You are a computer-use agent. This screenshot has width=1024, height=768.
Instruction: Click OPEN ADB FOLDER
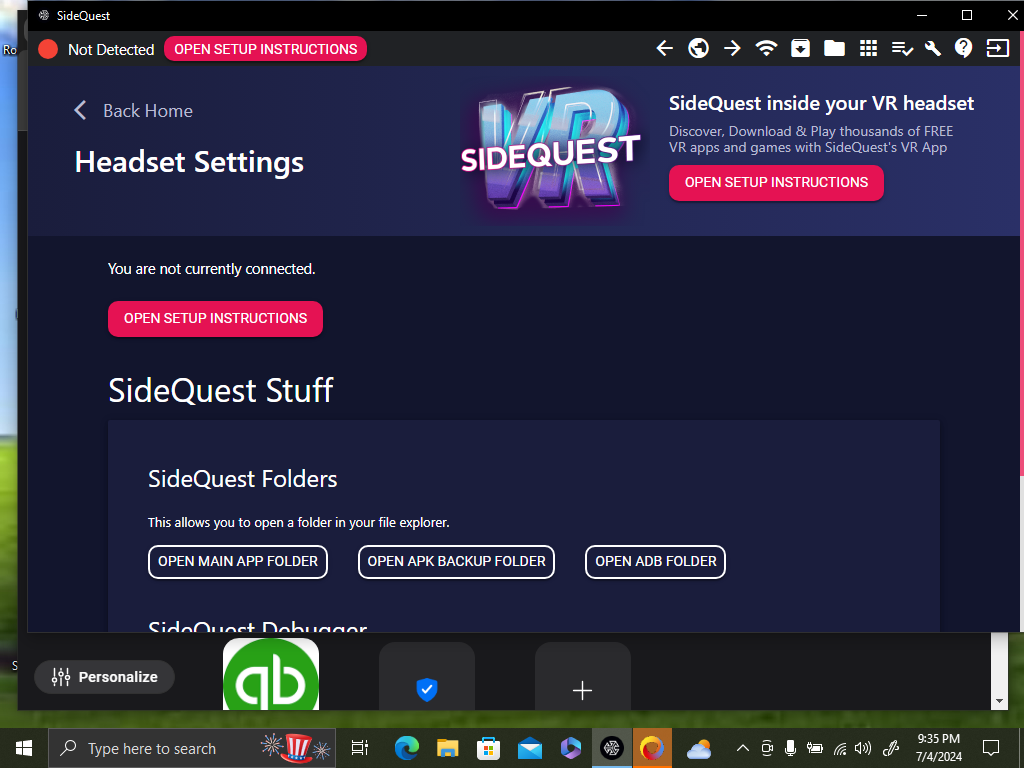[655, 561]
